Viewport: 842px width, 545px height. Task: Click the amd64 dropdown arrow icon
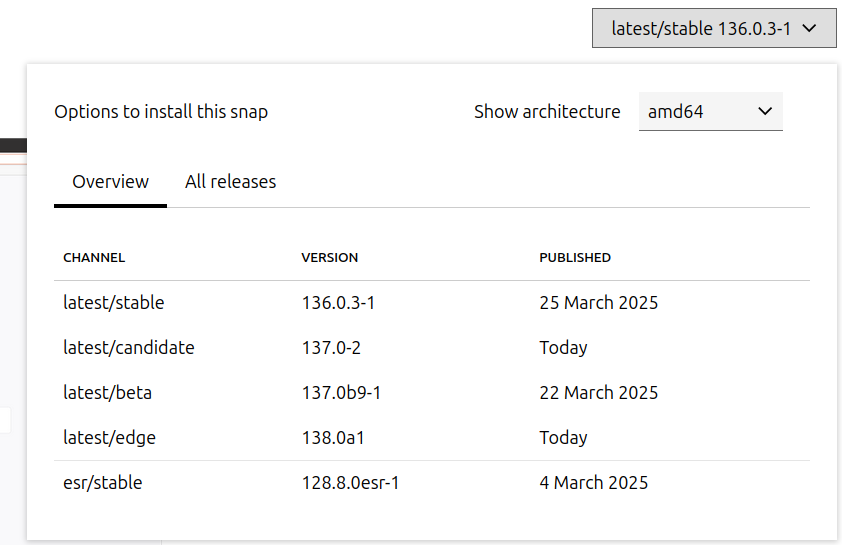[766, 112]
